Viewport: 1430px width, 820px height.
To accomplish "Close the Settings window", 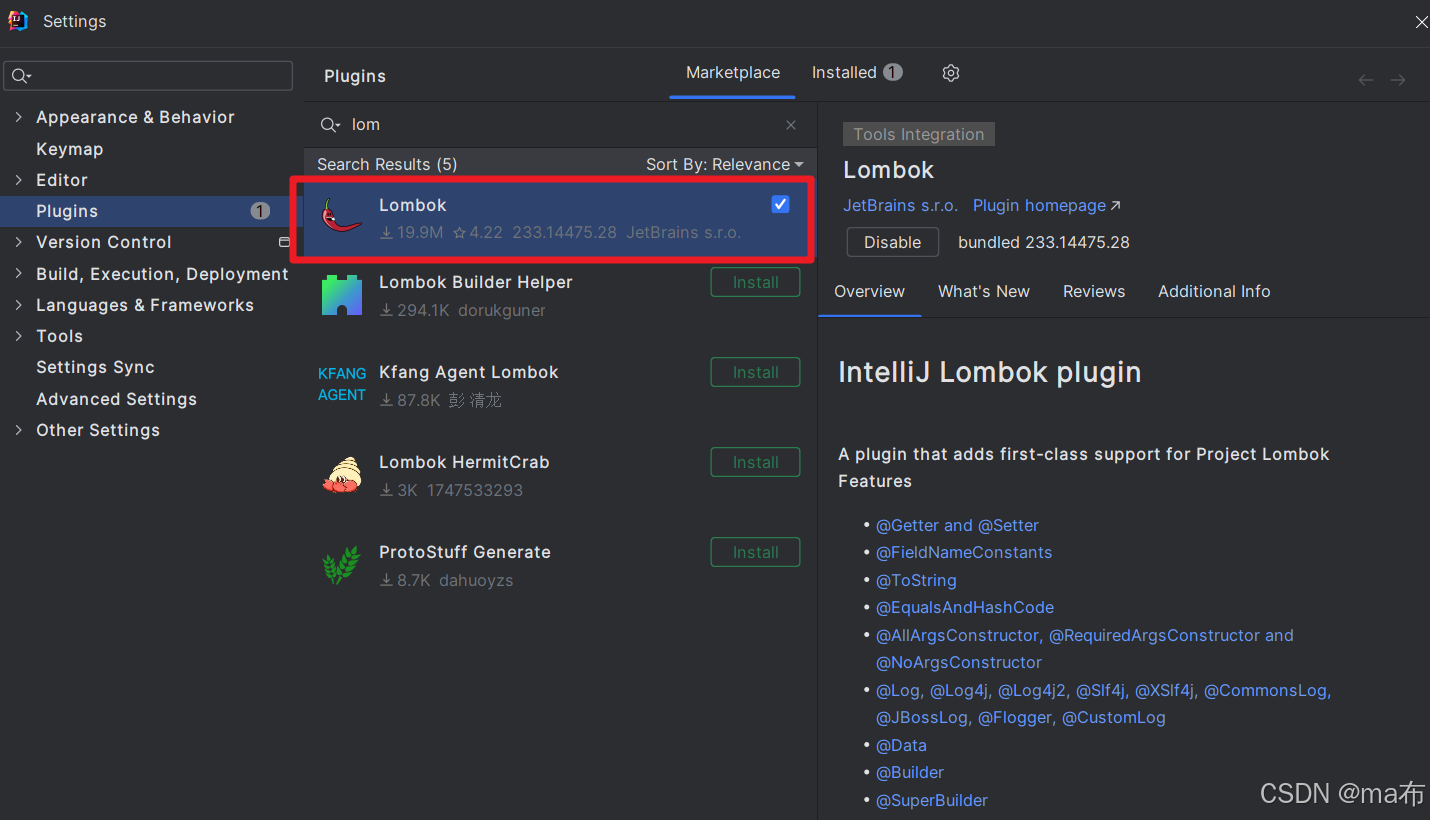I will 1421,22.
